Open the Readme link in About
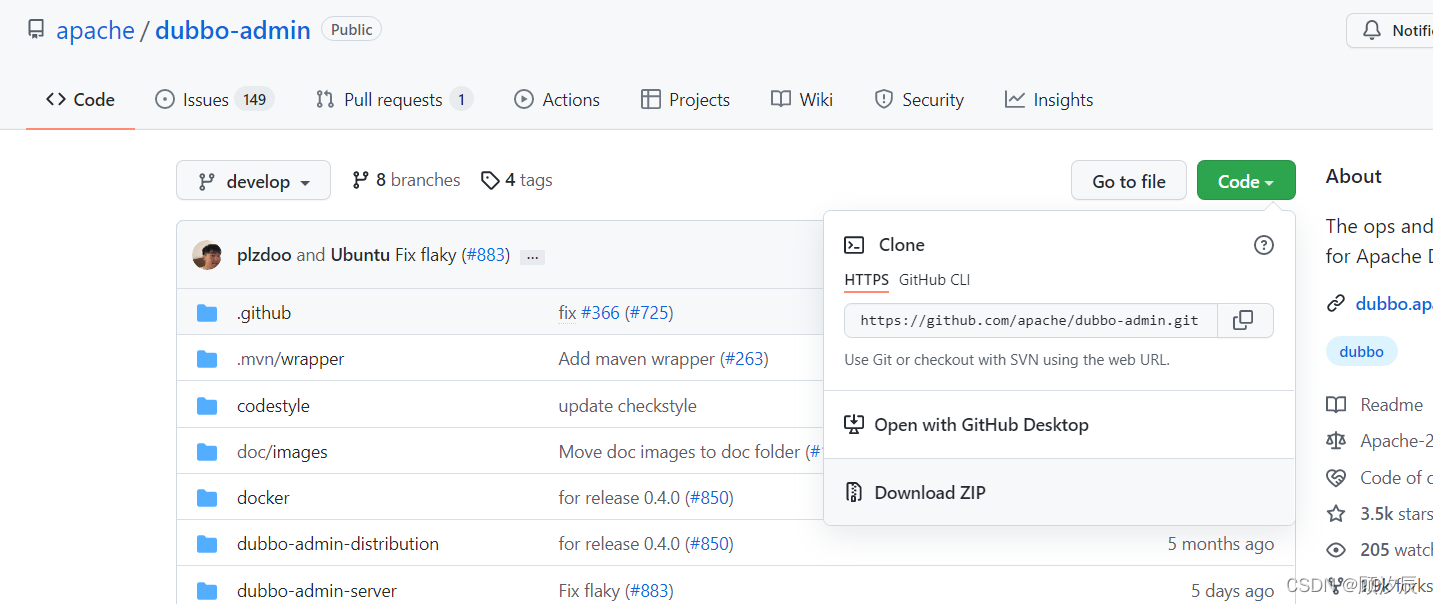1433x604 pixels. (1375, 405)
